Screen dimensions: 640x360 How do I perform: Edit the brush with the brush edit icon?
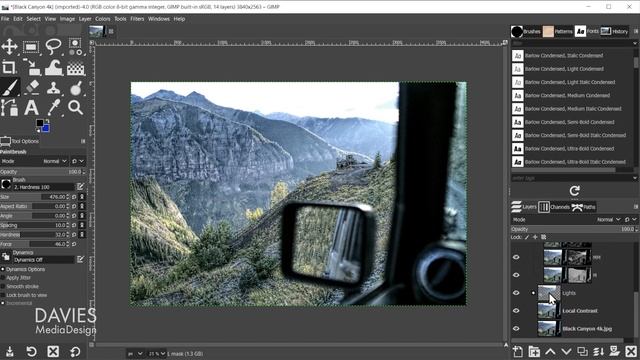pos(80,187)
